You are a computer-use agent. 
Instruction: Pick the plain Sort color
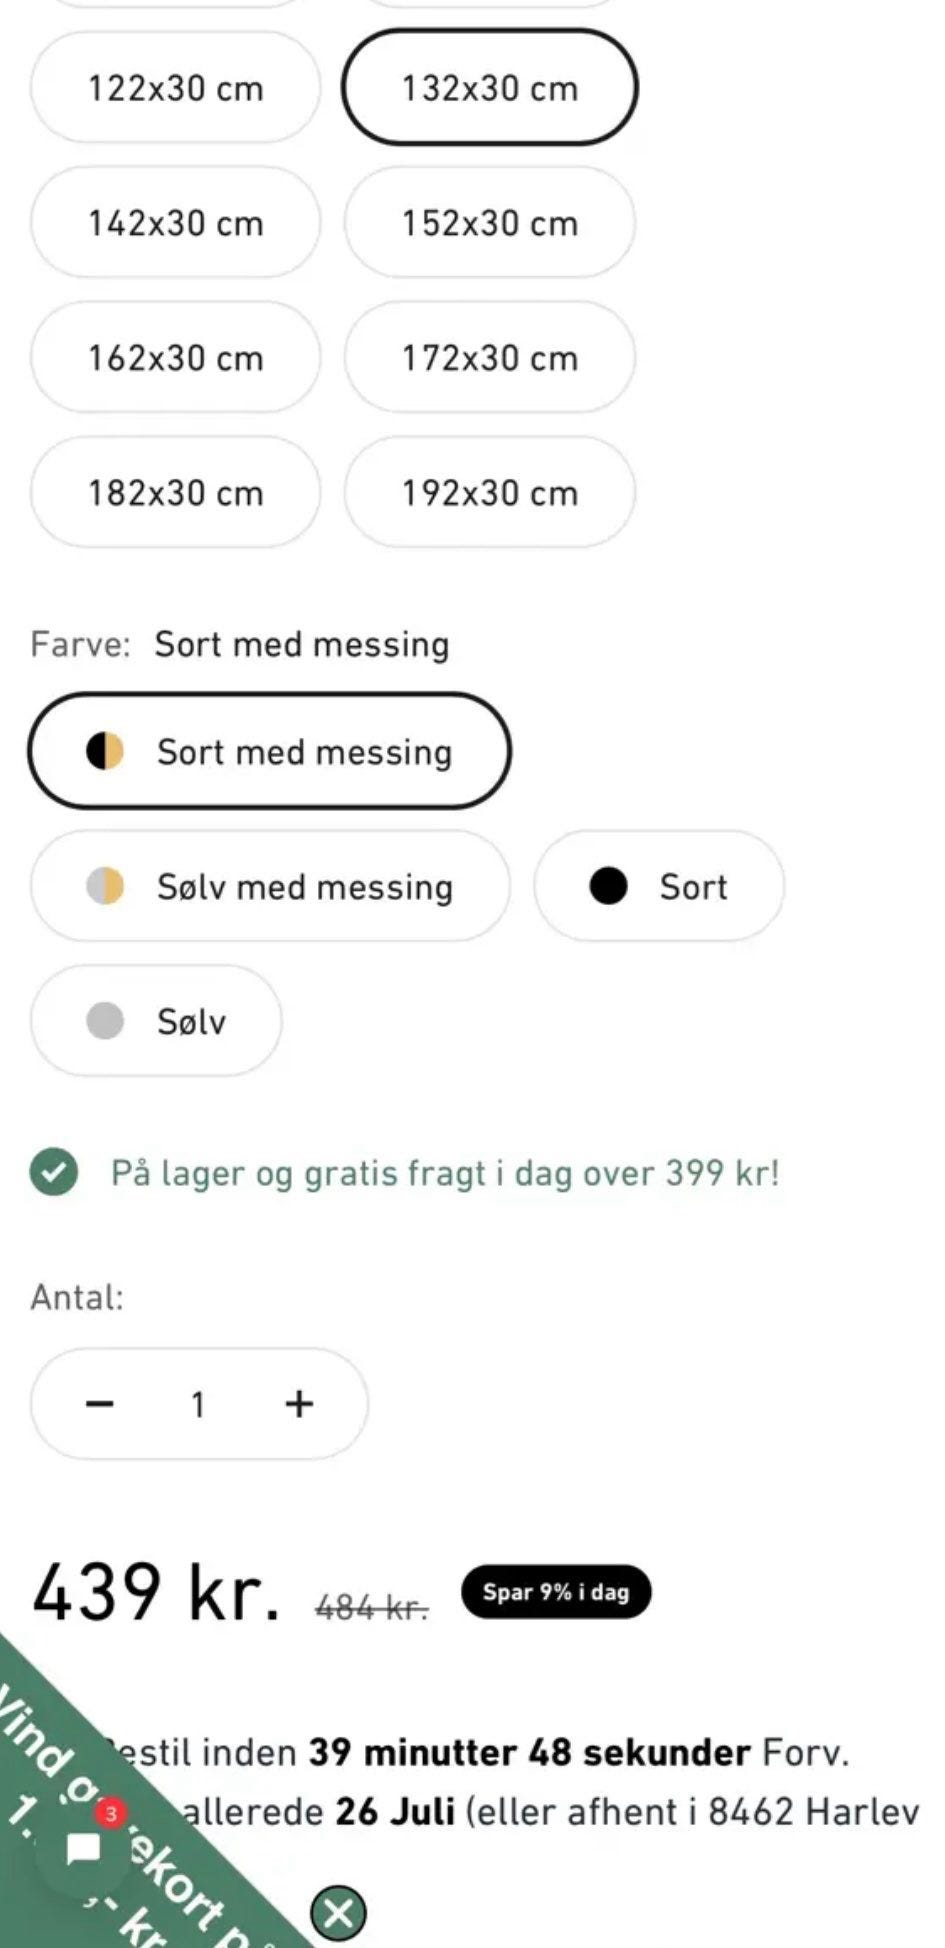click(658, 887)
